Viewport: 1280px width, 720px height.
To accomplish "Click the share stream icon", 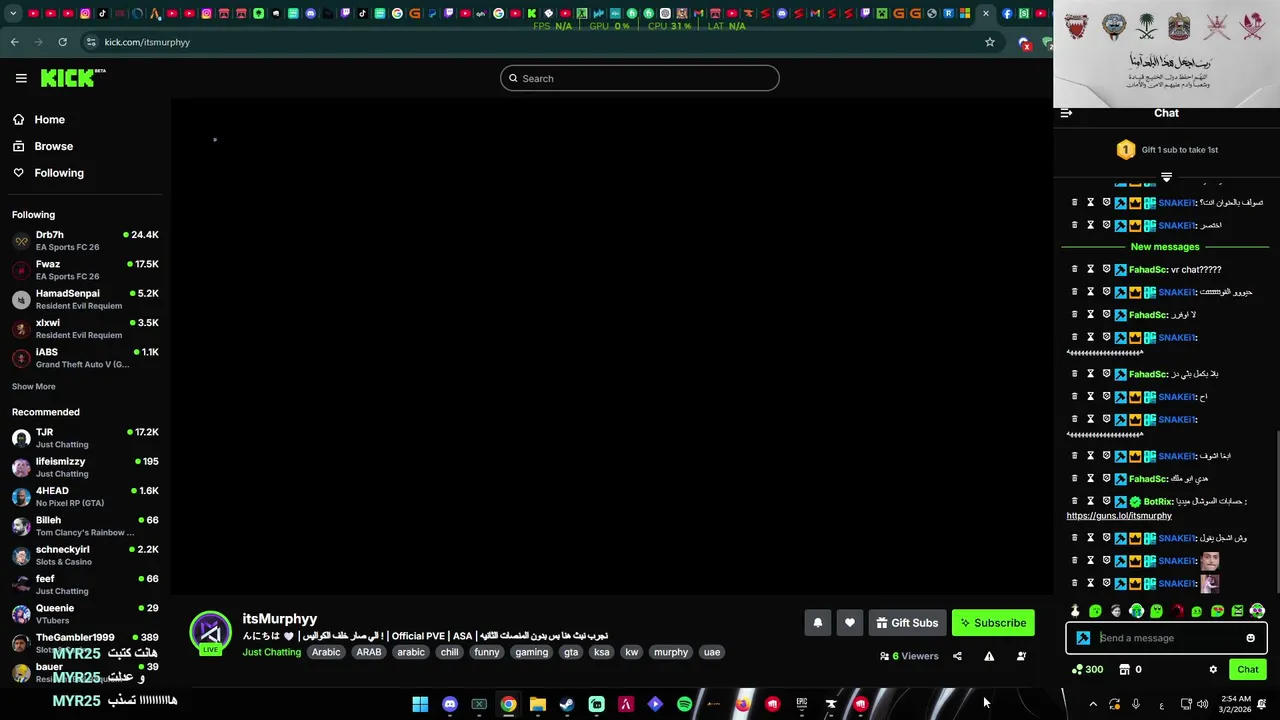I will 957,656.
